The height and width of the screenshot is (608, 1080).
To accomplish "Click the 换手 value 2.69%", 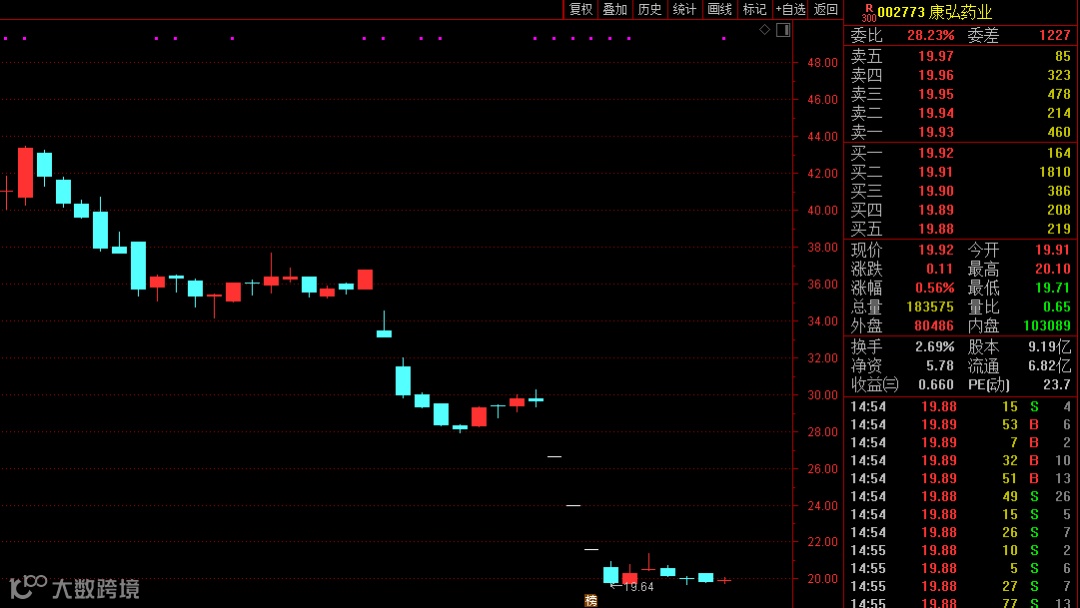I will [x=935, y=347].
